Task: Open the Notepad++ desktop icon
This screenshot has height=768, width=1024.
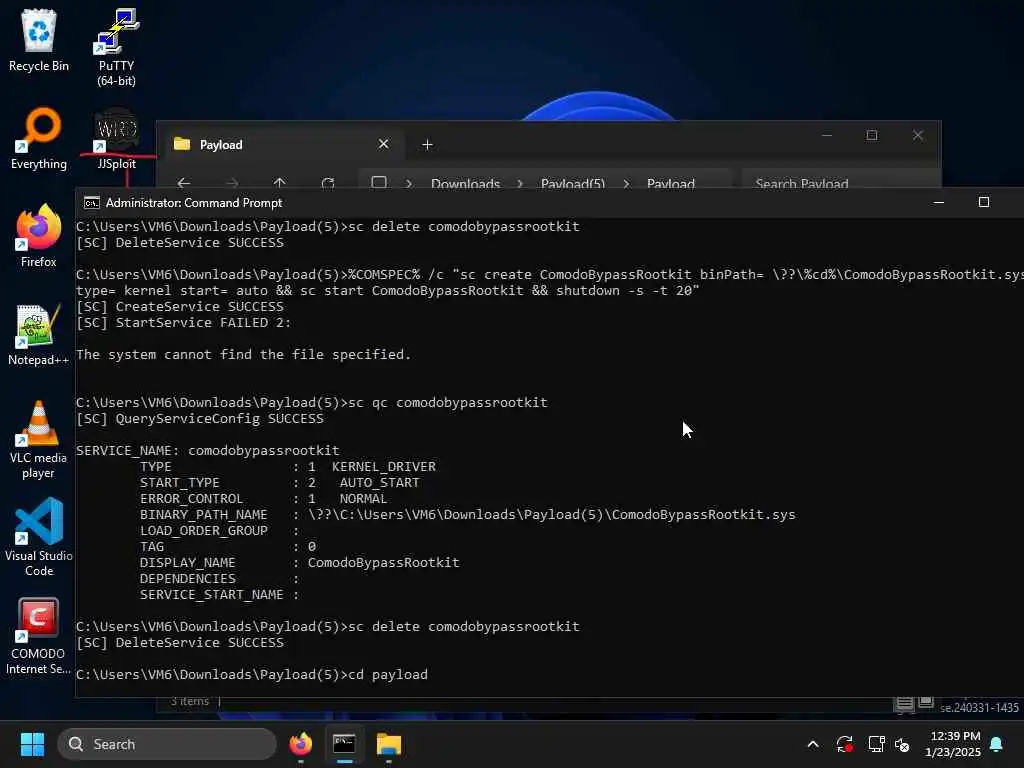Action: 39,334
